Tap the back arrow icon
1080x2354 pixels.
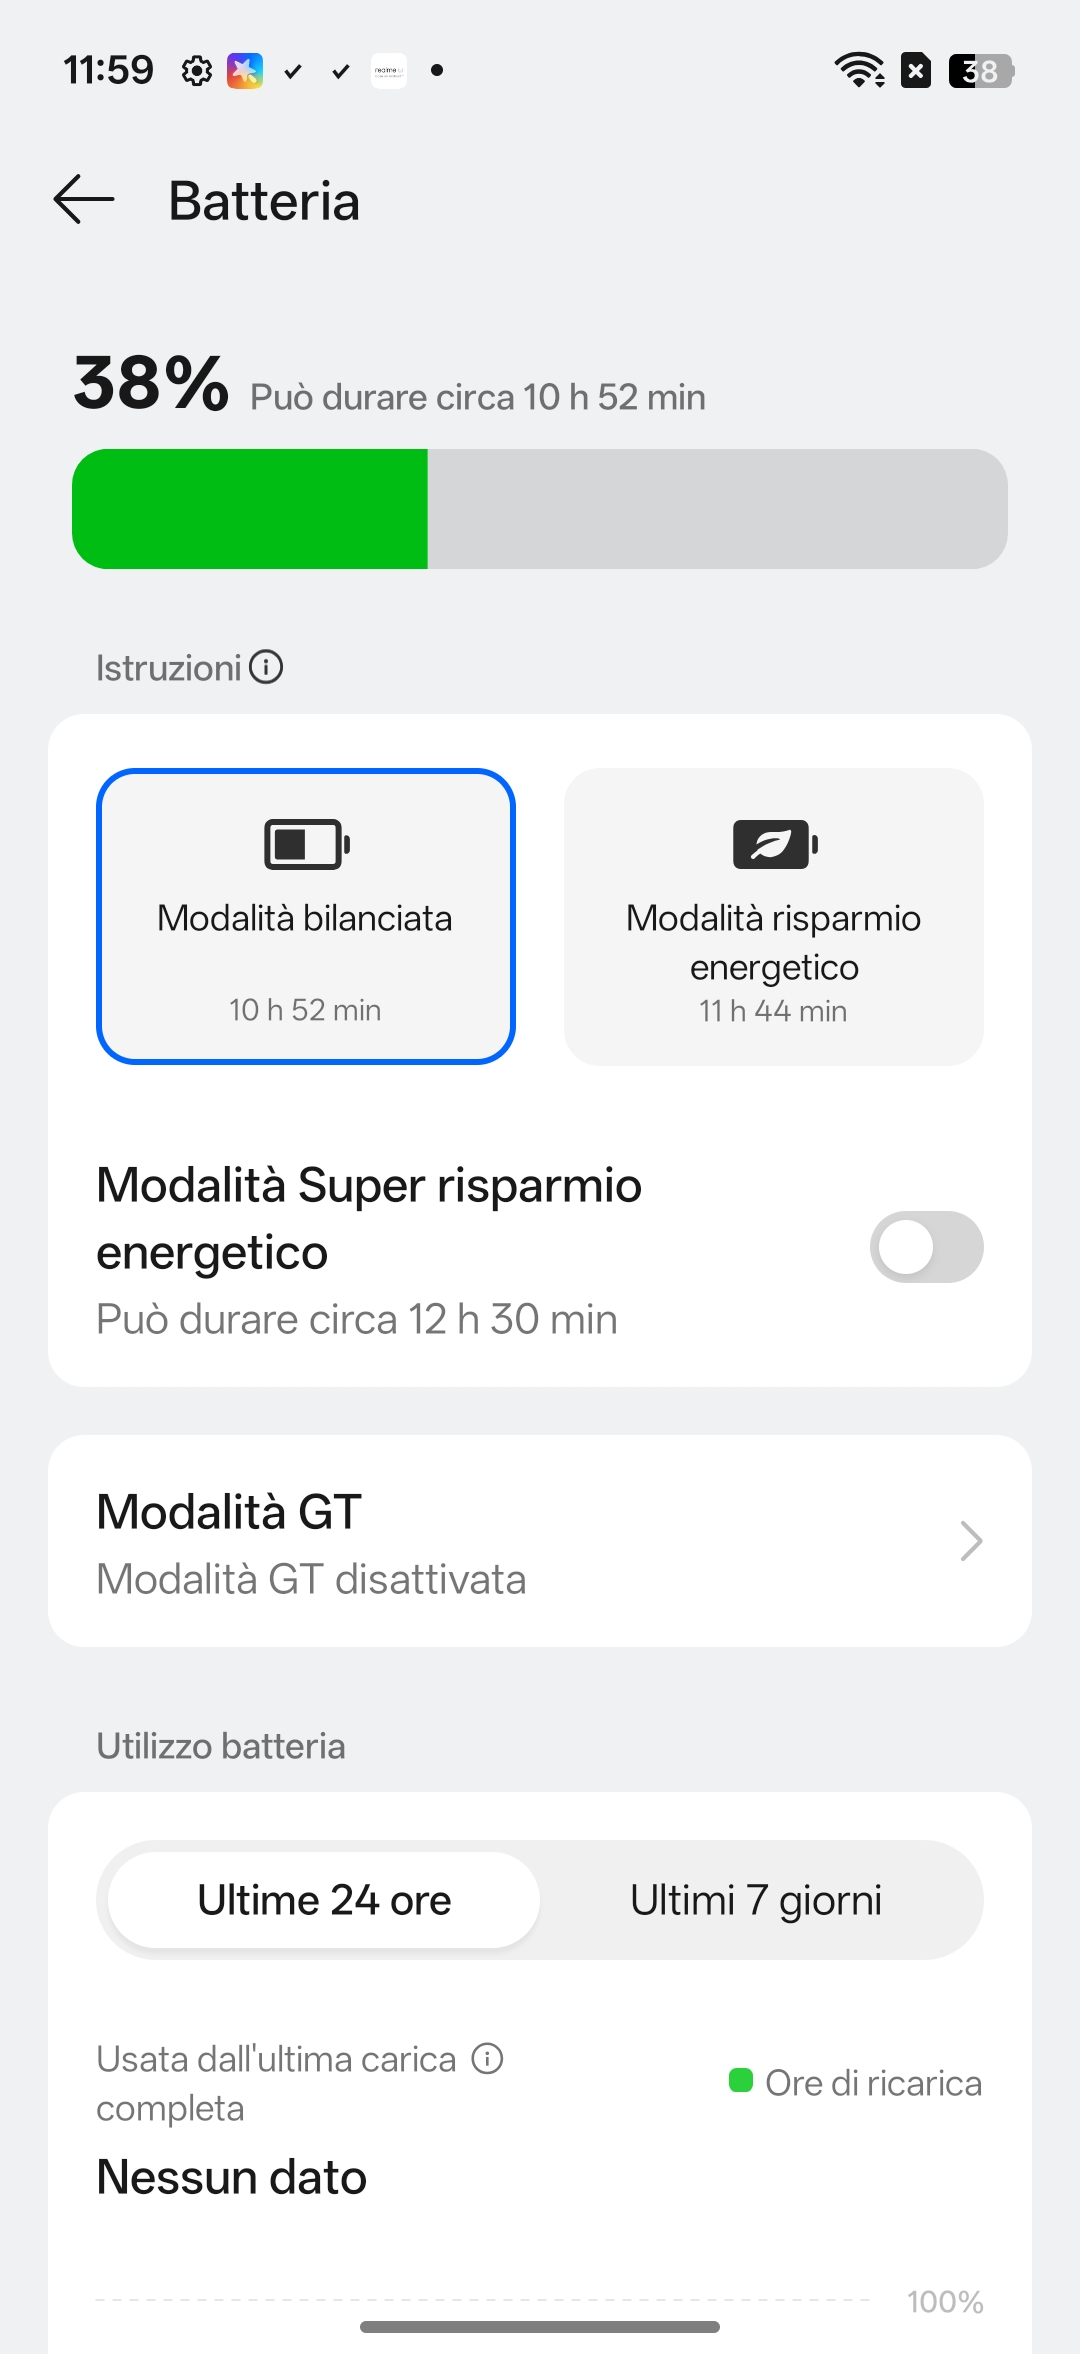click(x=84, y=199)
